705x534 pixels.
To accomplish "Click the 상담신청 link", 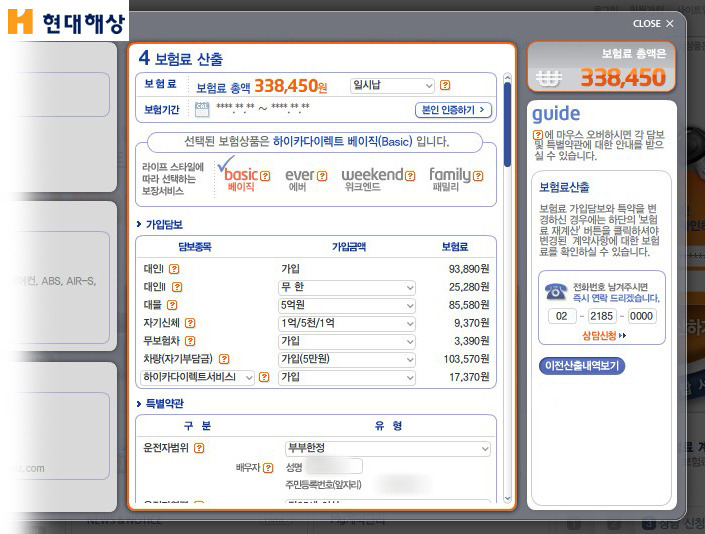I will click(x=603, y=335).
